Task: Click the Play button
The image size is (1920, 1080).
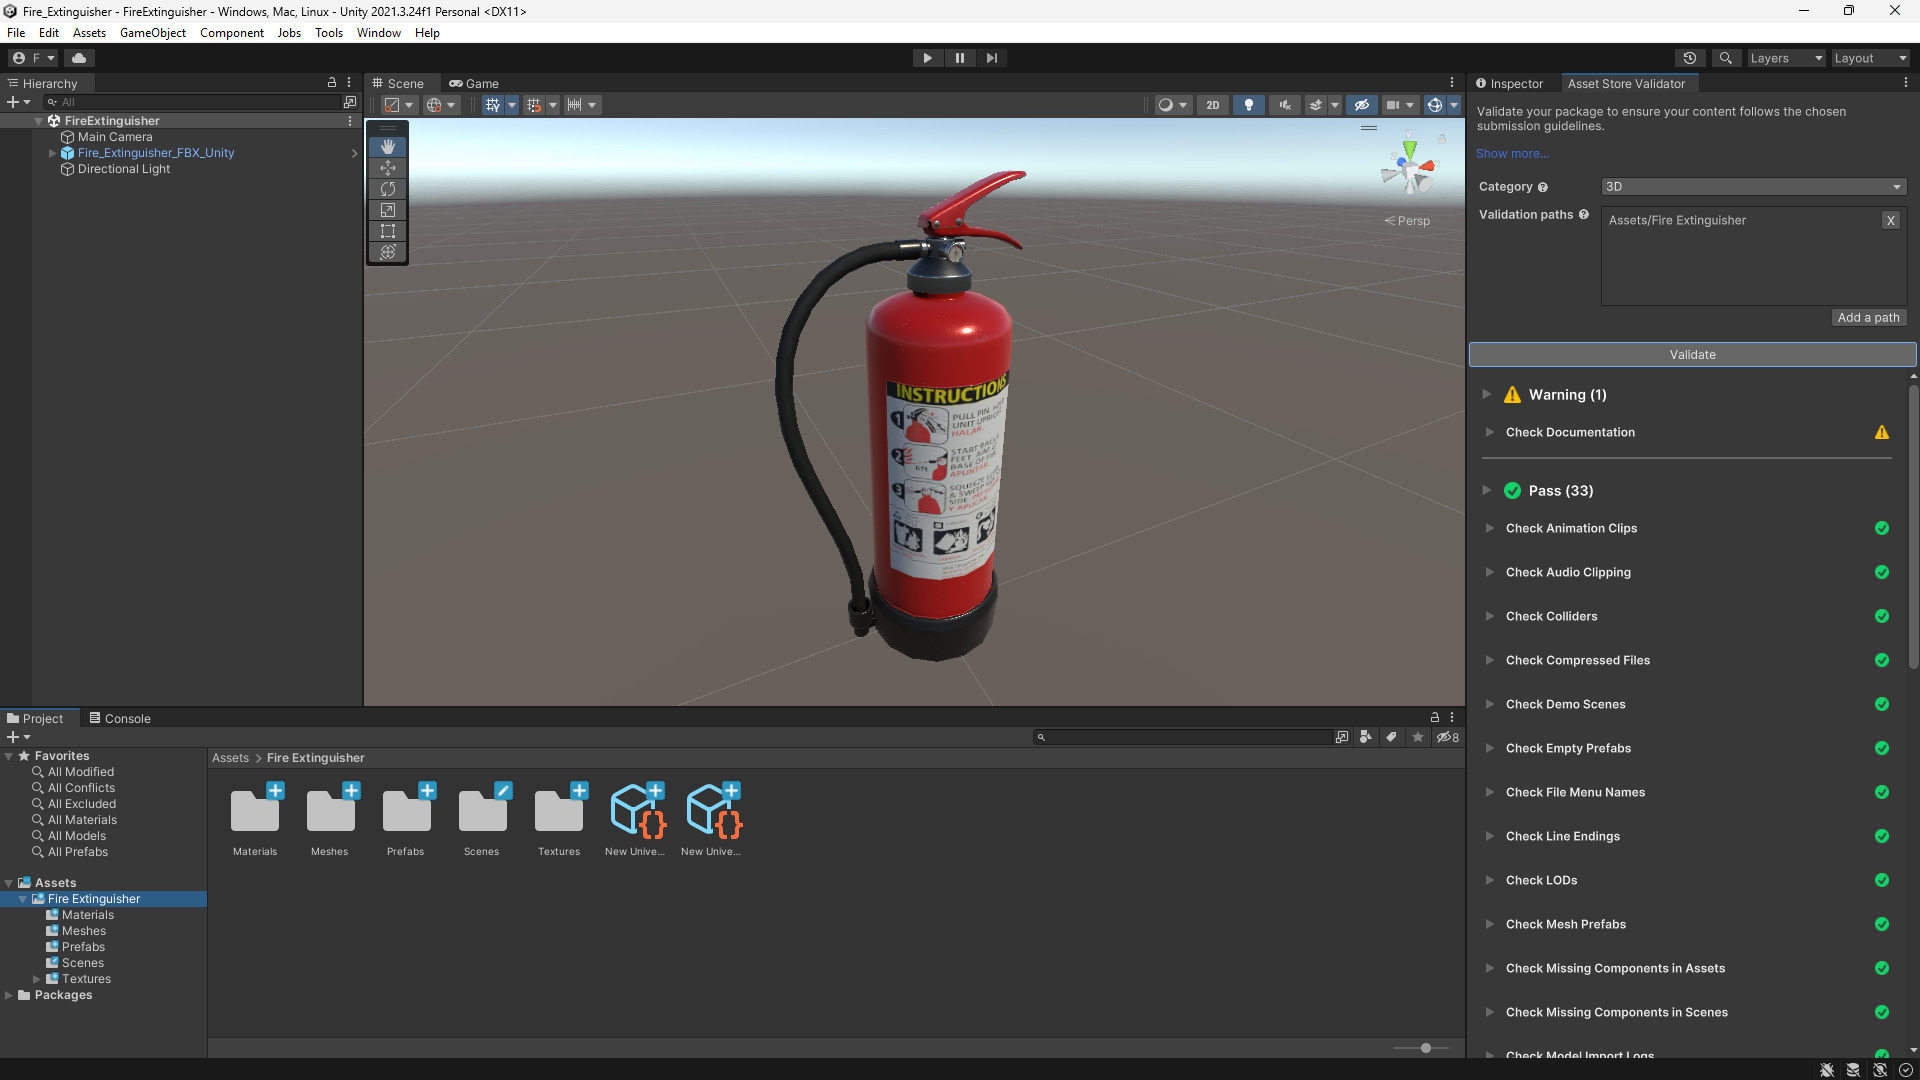Action: (x=928, y=58)
